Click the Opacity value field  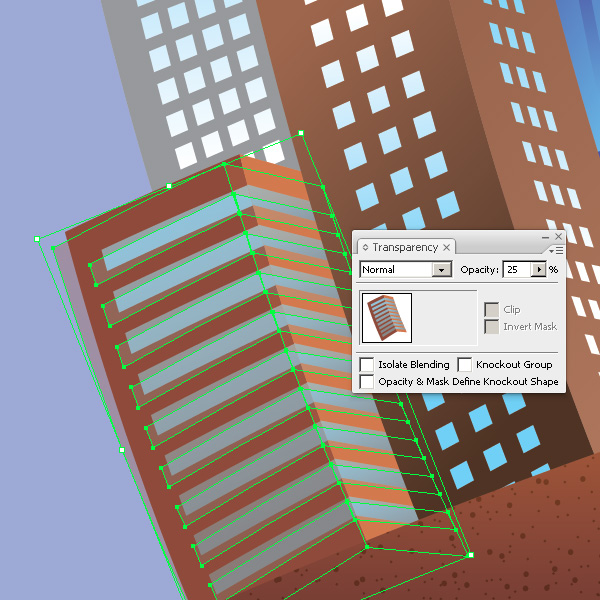point(516,269)
